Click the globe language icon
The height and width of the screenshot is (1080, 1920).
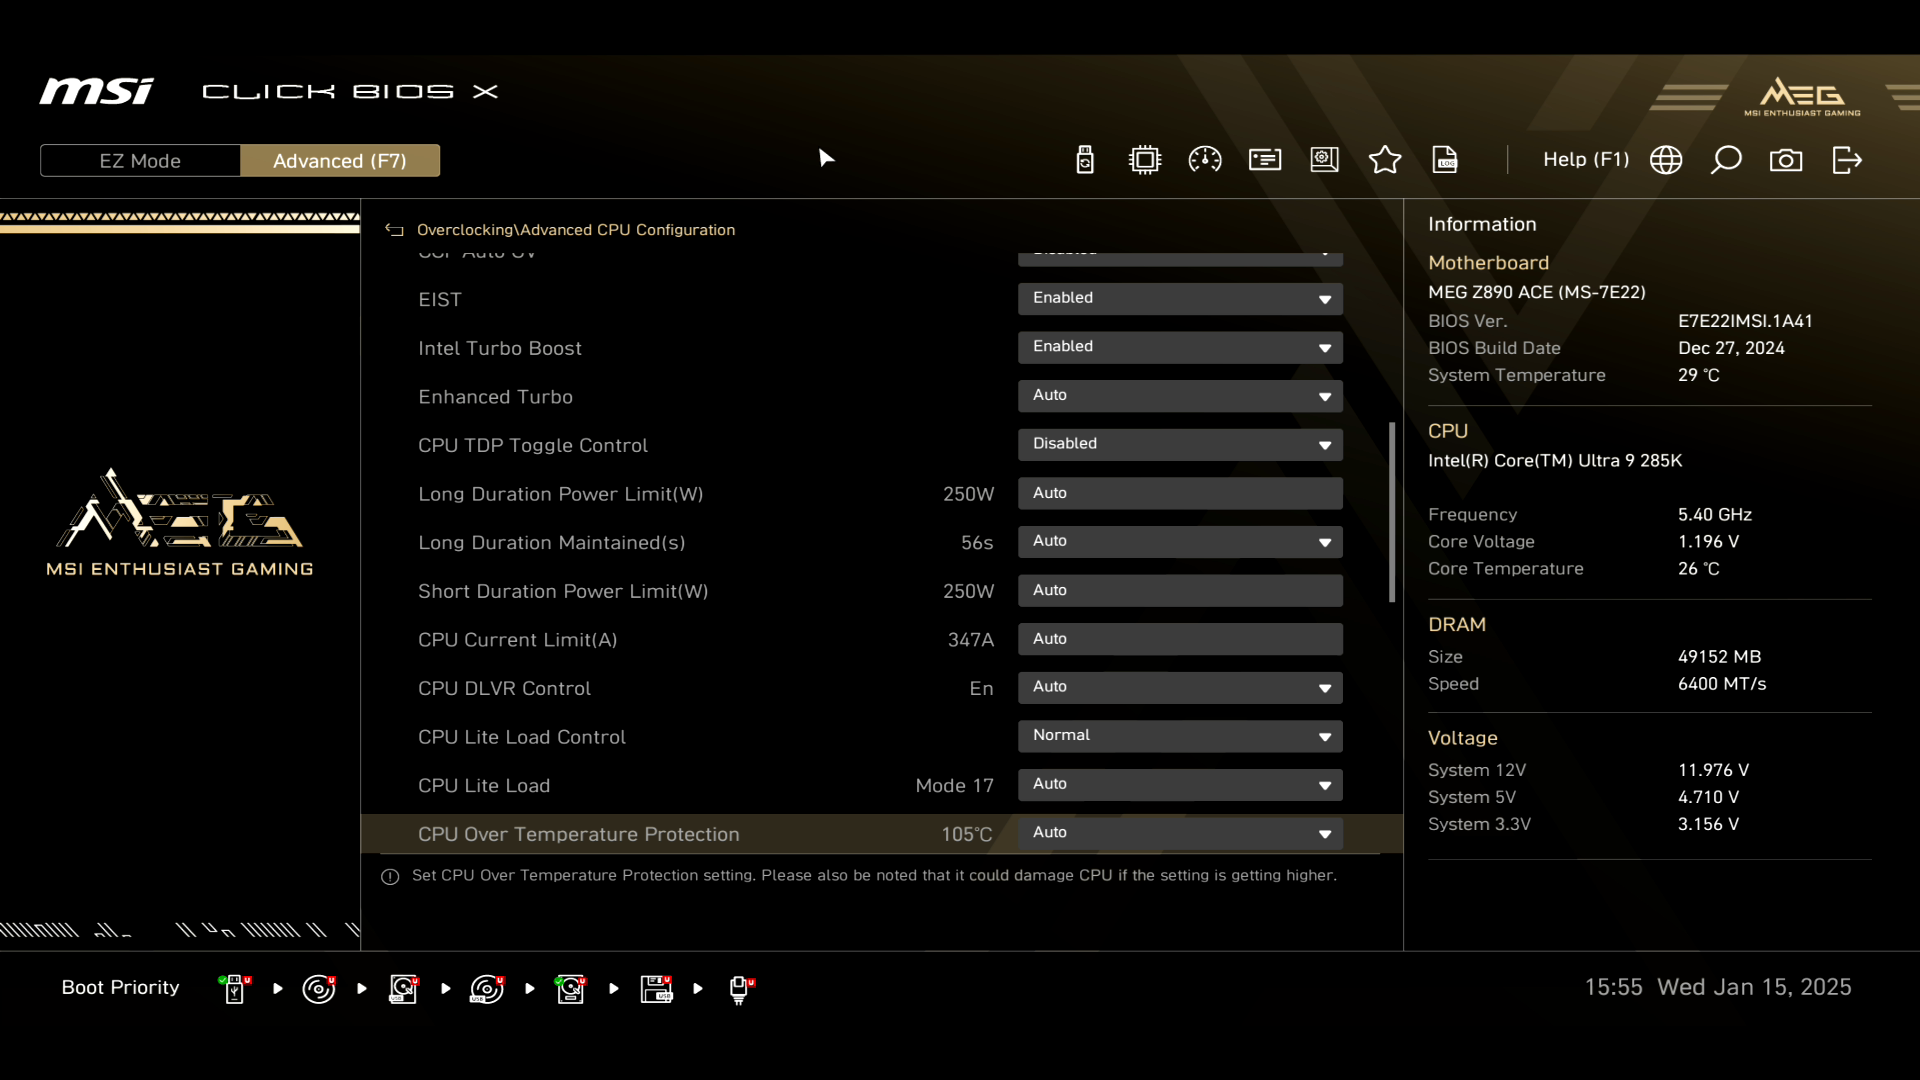point(1666,160)
